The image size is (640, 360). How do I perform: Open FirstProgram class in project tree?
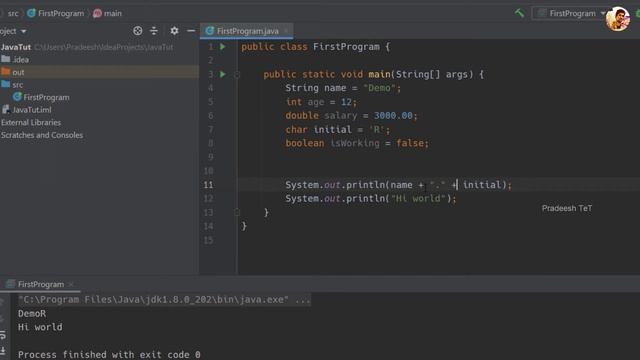41,97
